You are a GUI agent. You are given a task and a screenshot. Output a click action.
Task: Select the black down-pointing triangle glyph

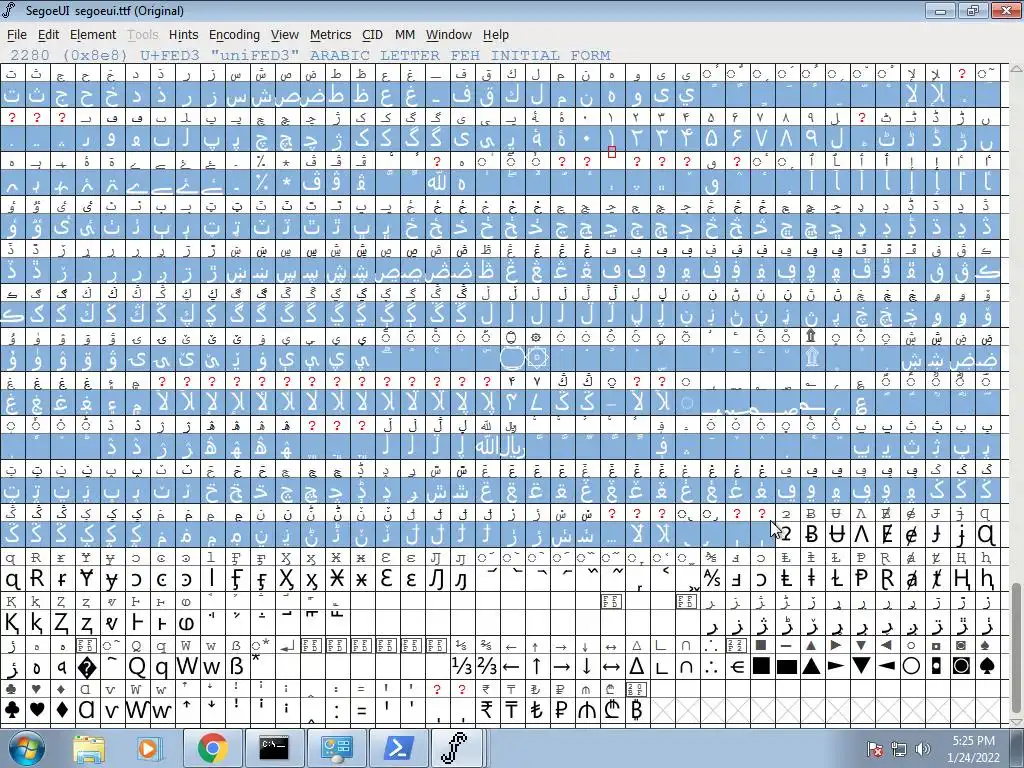(x=862, y=666)
